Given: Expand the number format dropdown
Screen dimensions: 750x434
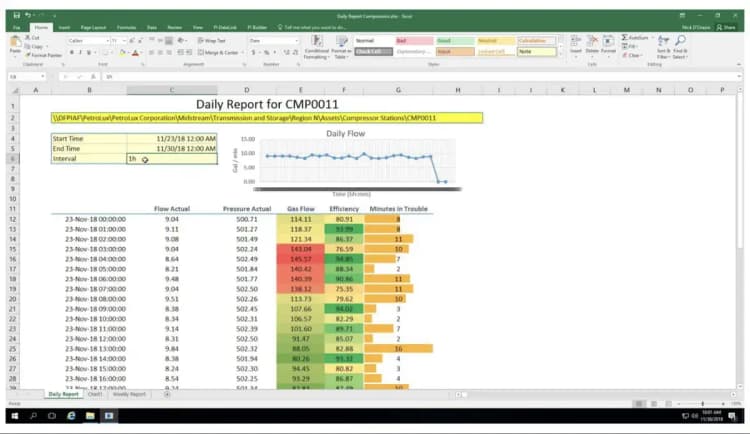Looking at the screenshot, I should click(x=295, y=40).
